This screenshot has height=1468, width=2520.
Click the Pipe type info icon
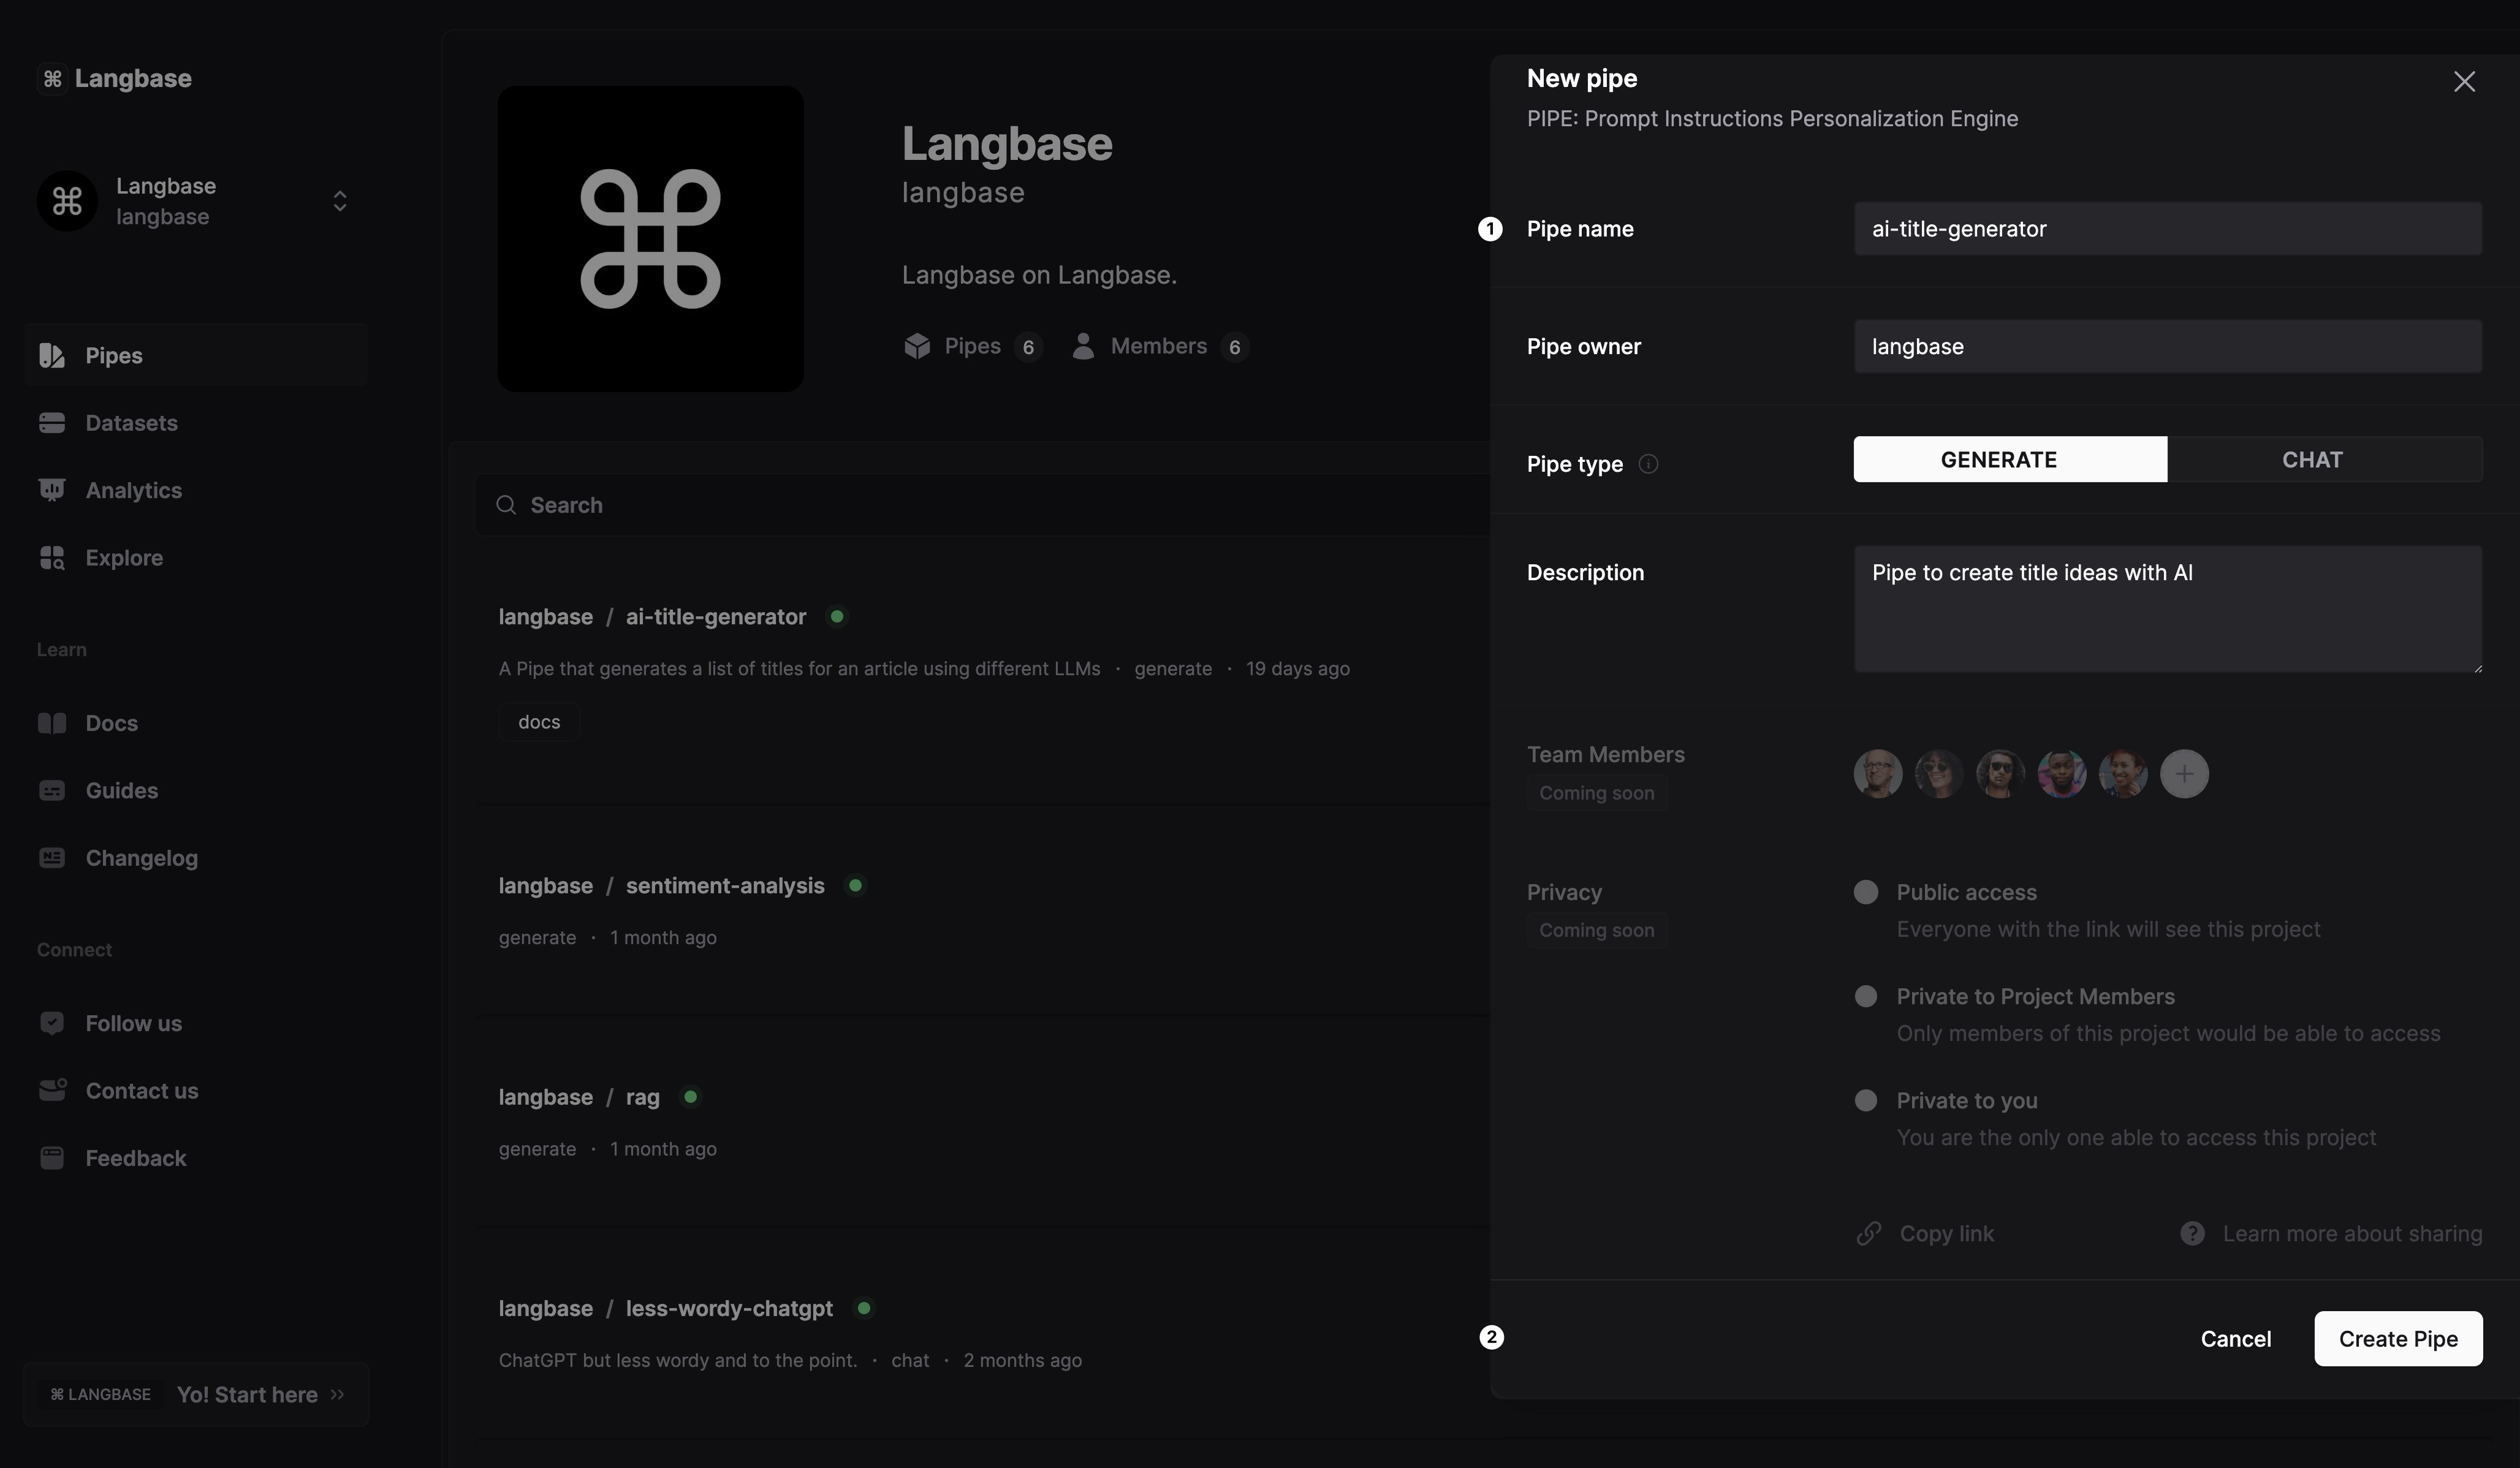click(1648, 464)
